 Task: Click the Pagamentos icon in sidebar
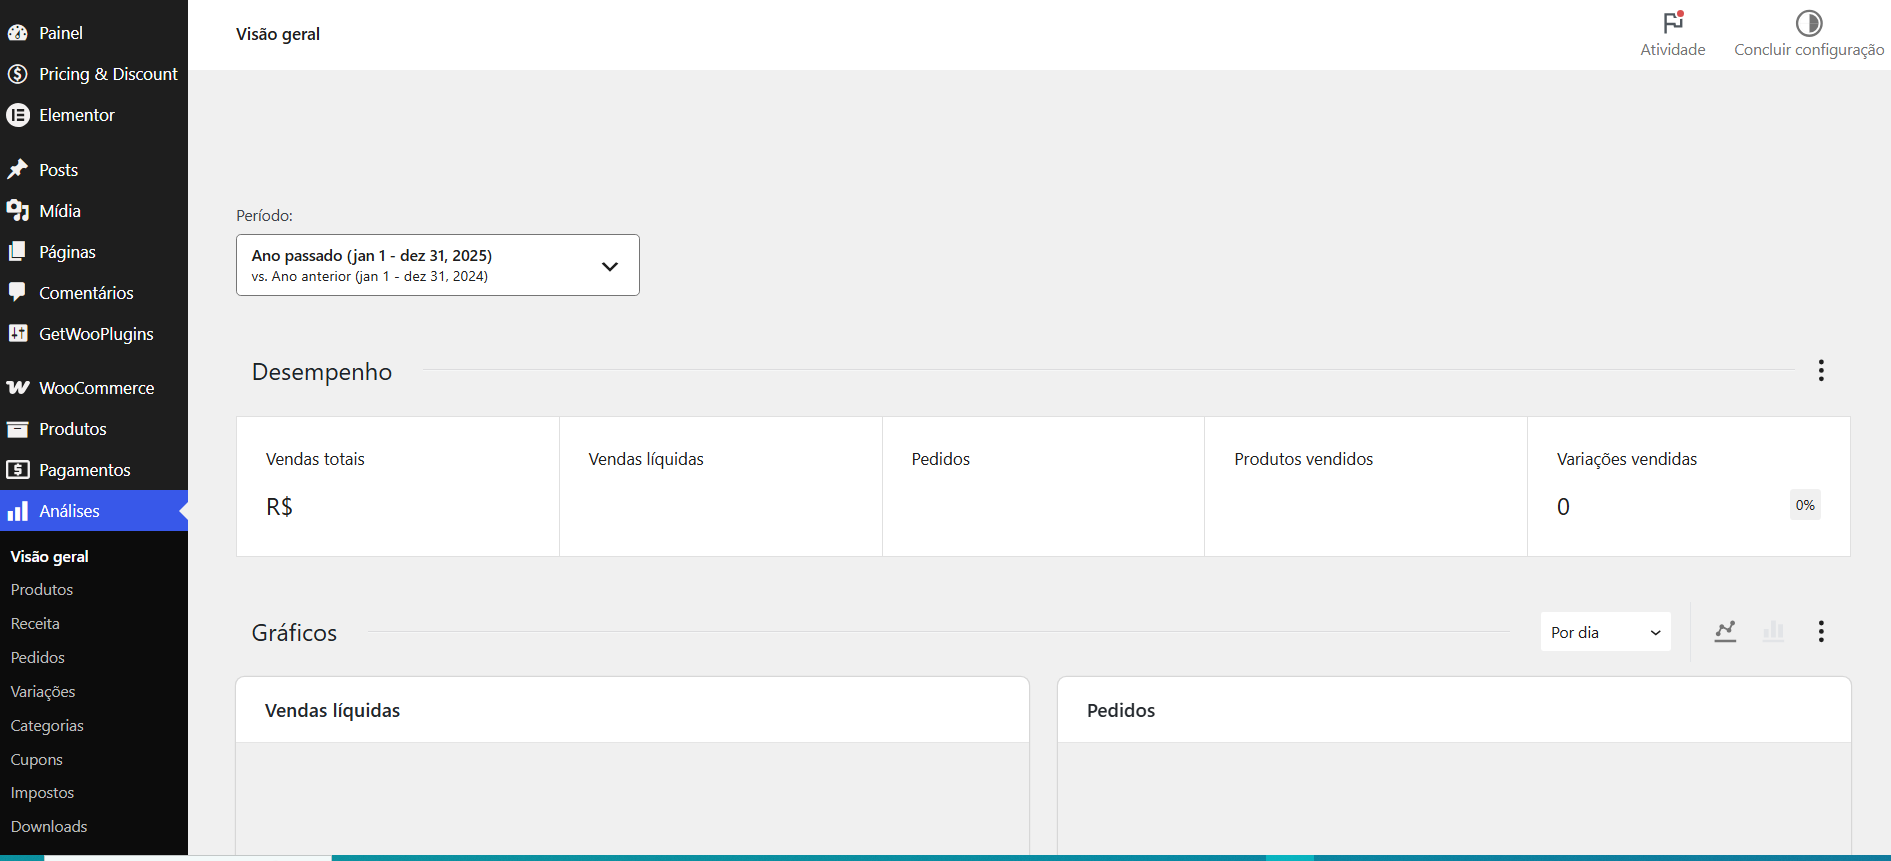click(x=18, y=470)
